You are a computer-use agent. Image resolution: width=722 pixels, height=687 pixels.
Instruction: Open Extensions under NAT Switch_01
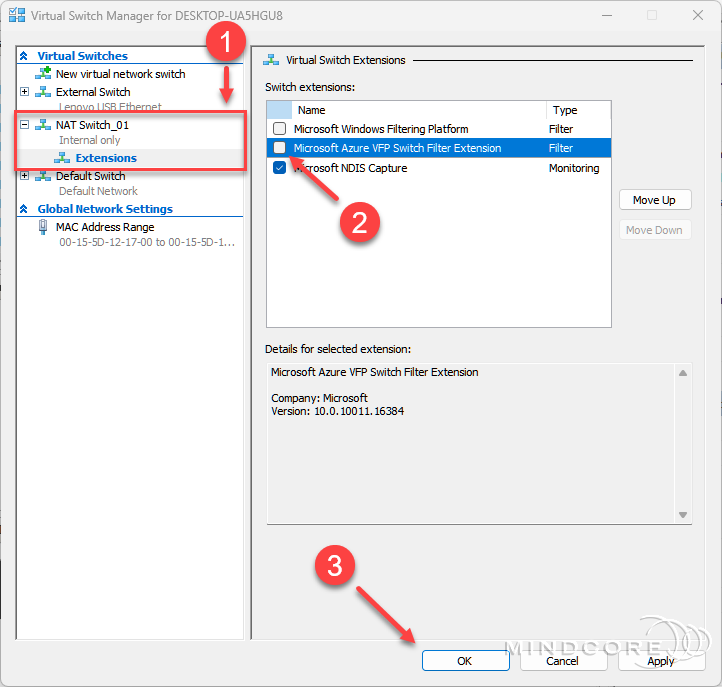[106, 158]
